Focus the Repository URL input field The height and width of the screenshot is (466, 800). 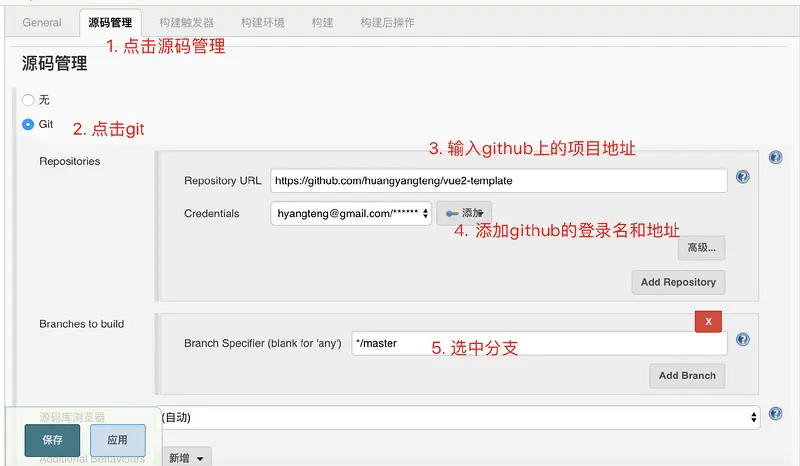(x=498, y=181)
